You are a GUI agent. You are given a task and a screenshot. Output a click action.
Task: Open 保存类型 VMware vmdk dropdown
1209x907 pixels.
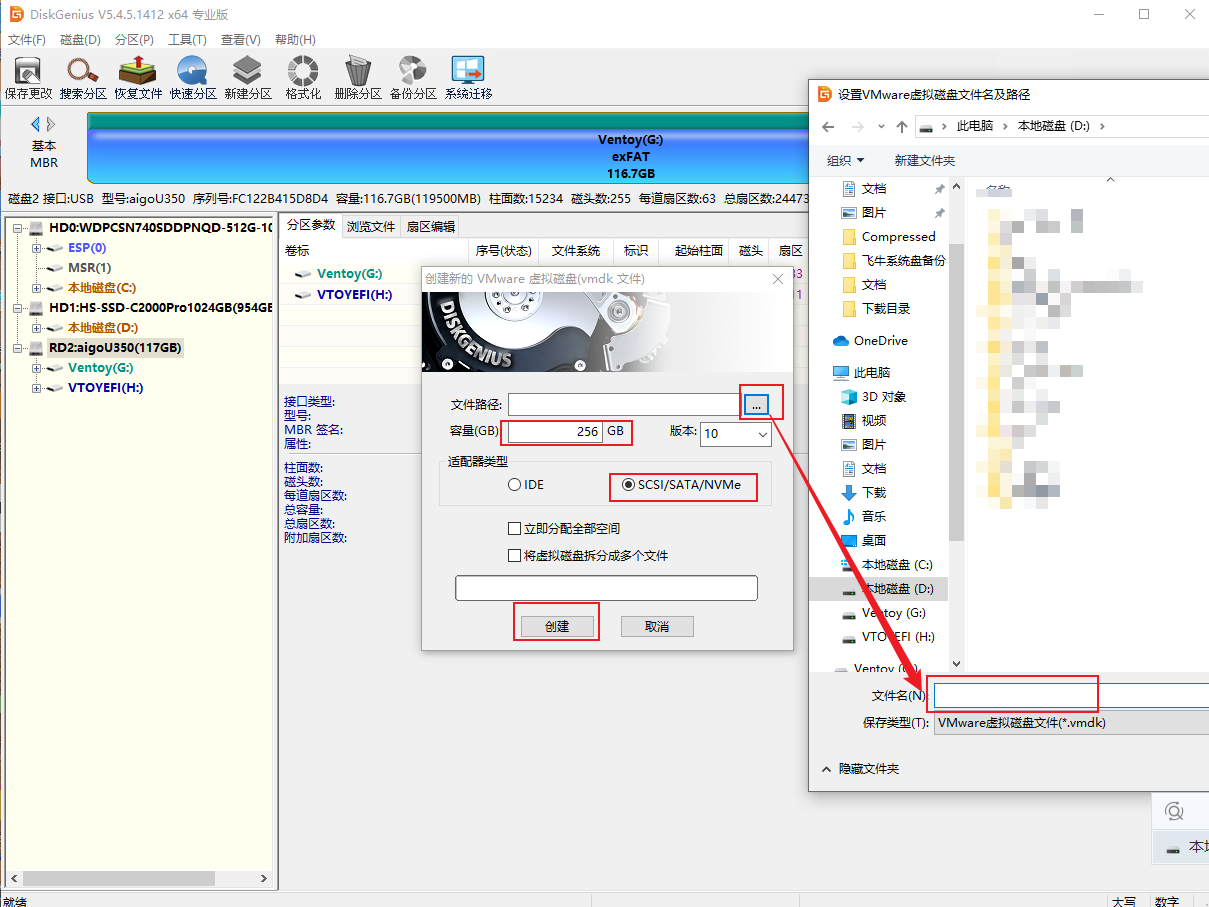(1071, 723)
